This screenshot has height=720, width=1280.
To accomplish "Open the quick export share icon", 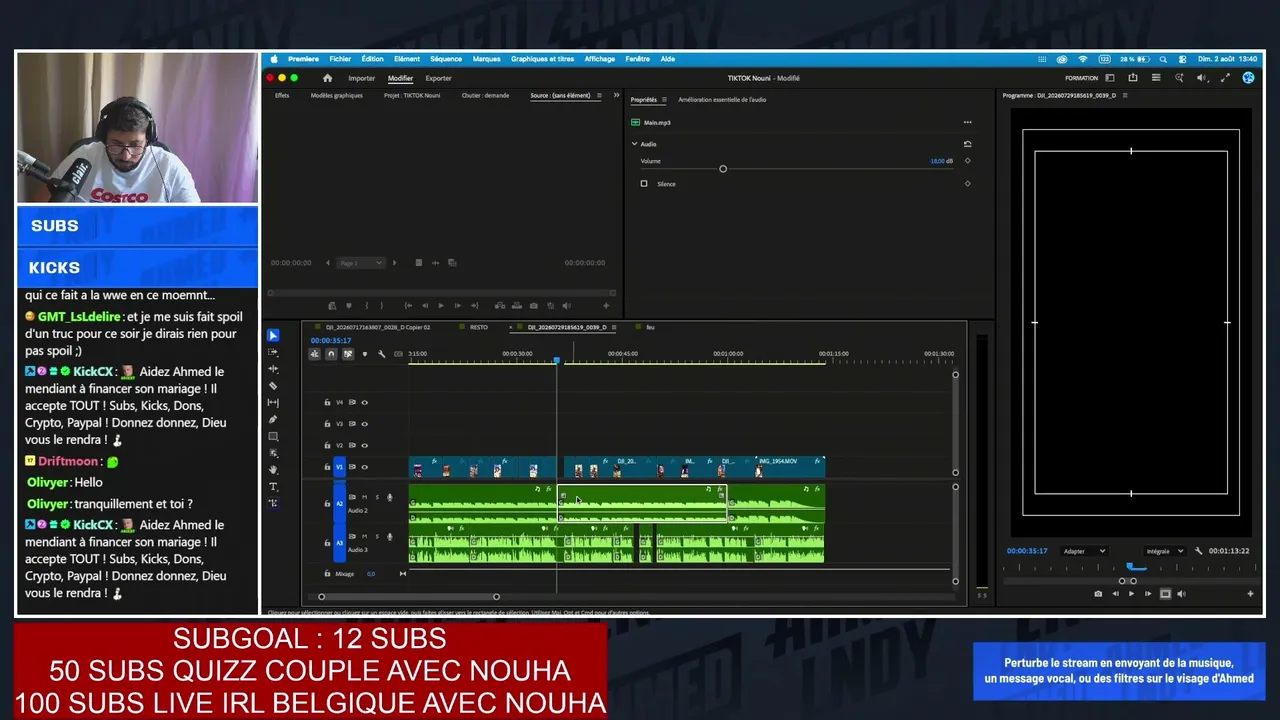I will 1133,78.
